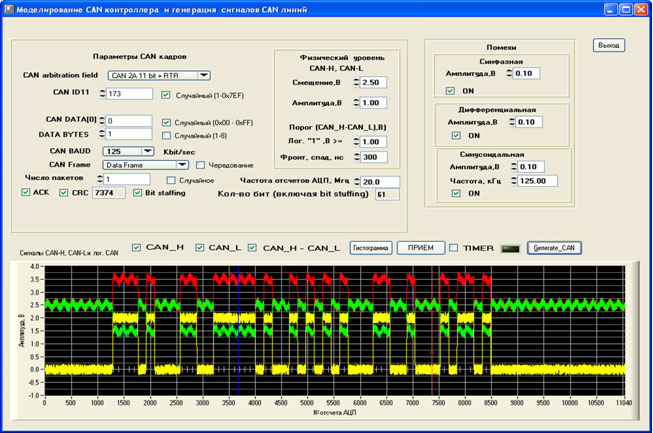Click the Generate_CAN button
Screen dimensions: 653x433
point(554,247)
